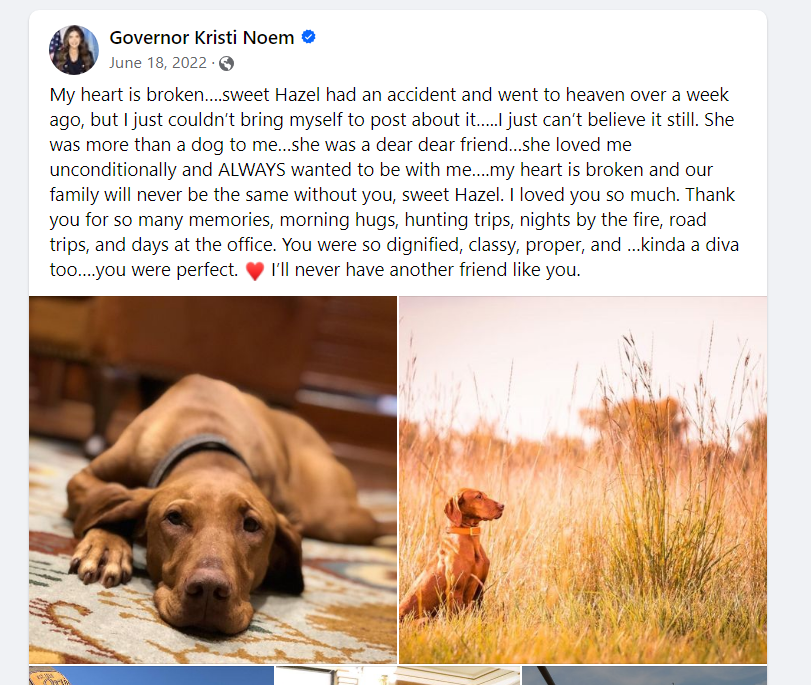The height and width of the screenshot is (685, 811).
Task: Click the public audience globe icon
Action: 227,63
